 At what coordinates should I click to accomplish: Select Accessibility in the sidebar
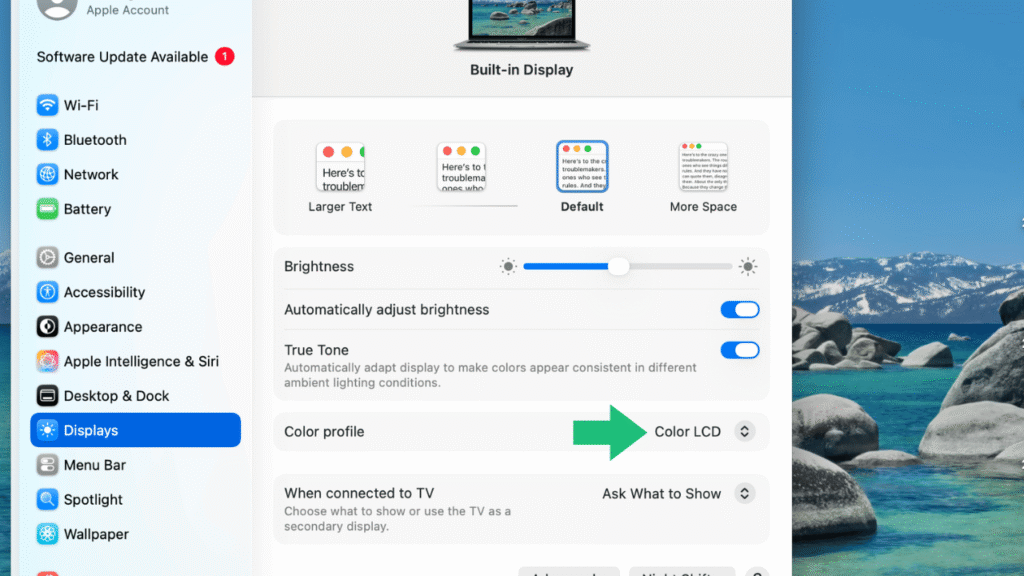click(x=135, y=292)
